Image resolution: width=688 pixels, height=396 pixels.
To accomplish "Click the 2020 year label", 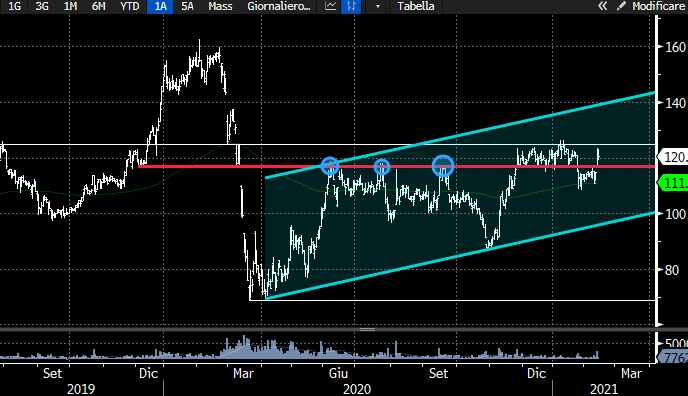I will click(357, 389).
